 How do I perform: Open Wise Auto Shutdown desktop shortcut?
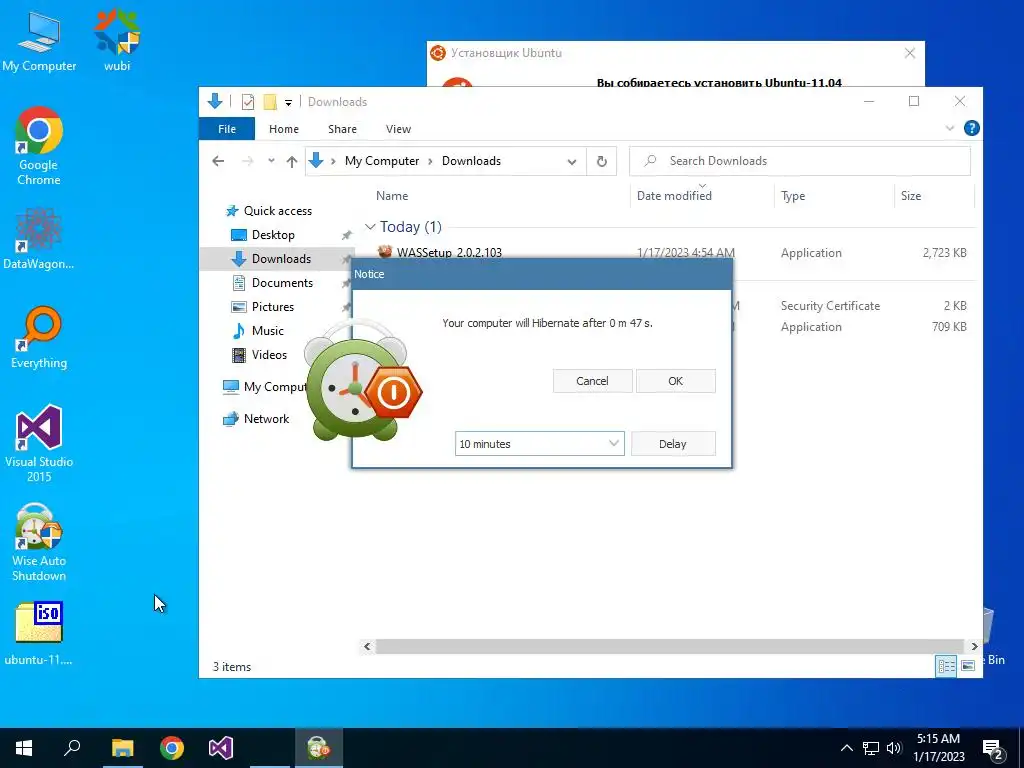39,543
